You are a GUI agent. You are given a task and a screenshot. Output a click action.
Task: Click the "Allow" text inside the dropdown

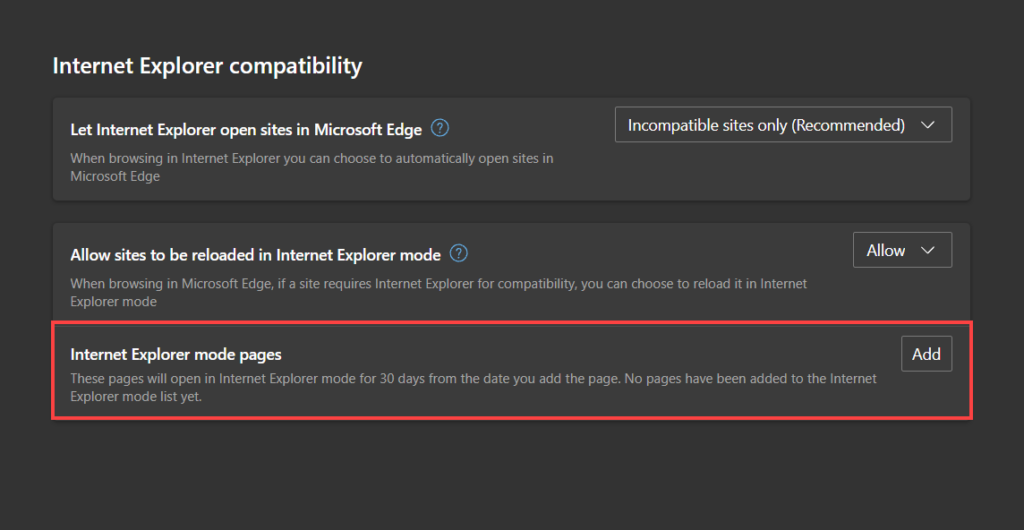886,251
